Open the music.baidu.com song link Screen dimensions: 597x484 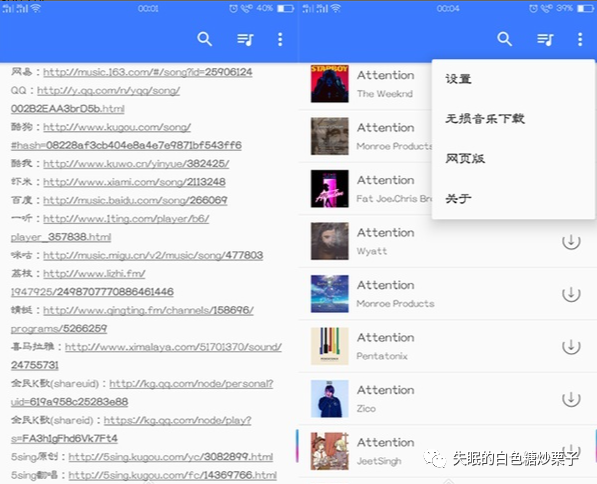coord(135,200)
